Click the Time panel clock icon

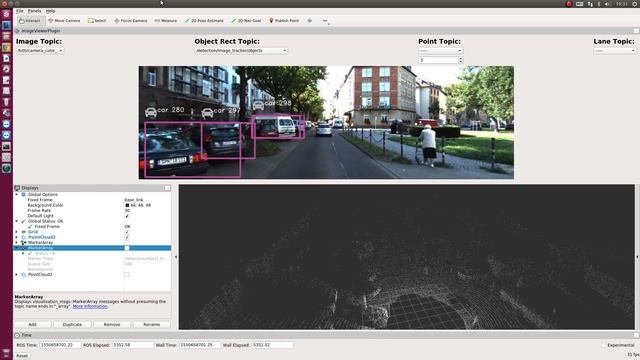[17, 335]
